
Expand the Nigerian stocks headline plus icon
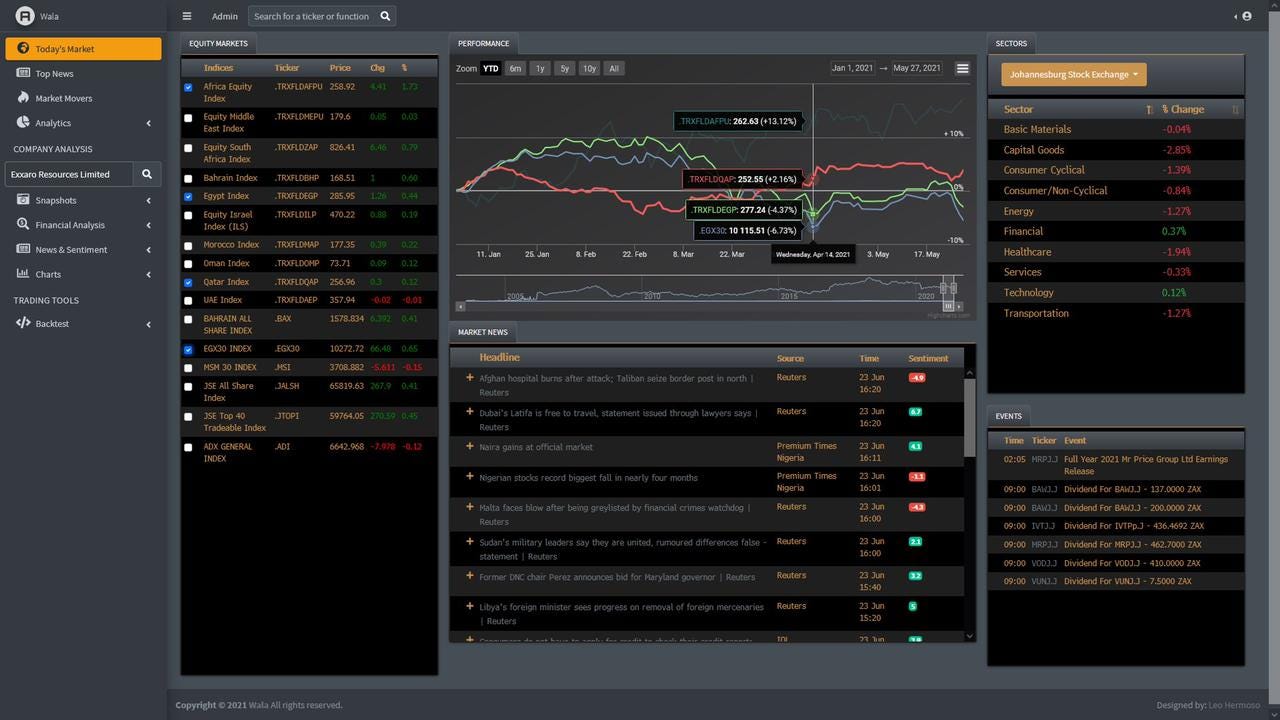[470, 476]
